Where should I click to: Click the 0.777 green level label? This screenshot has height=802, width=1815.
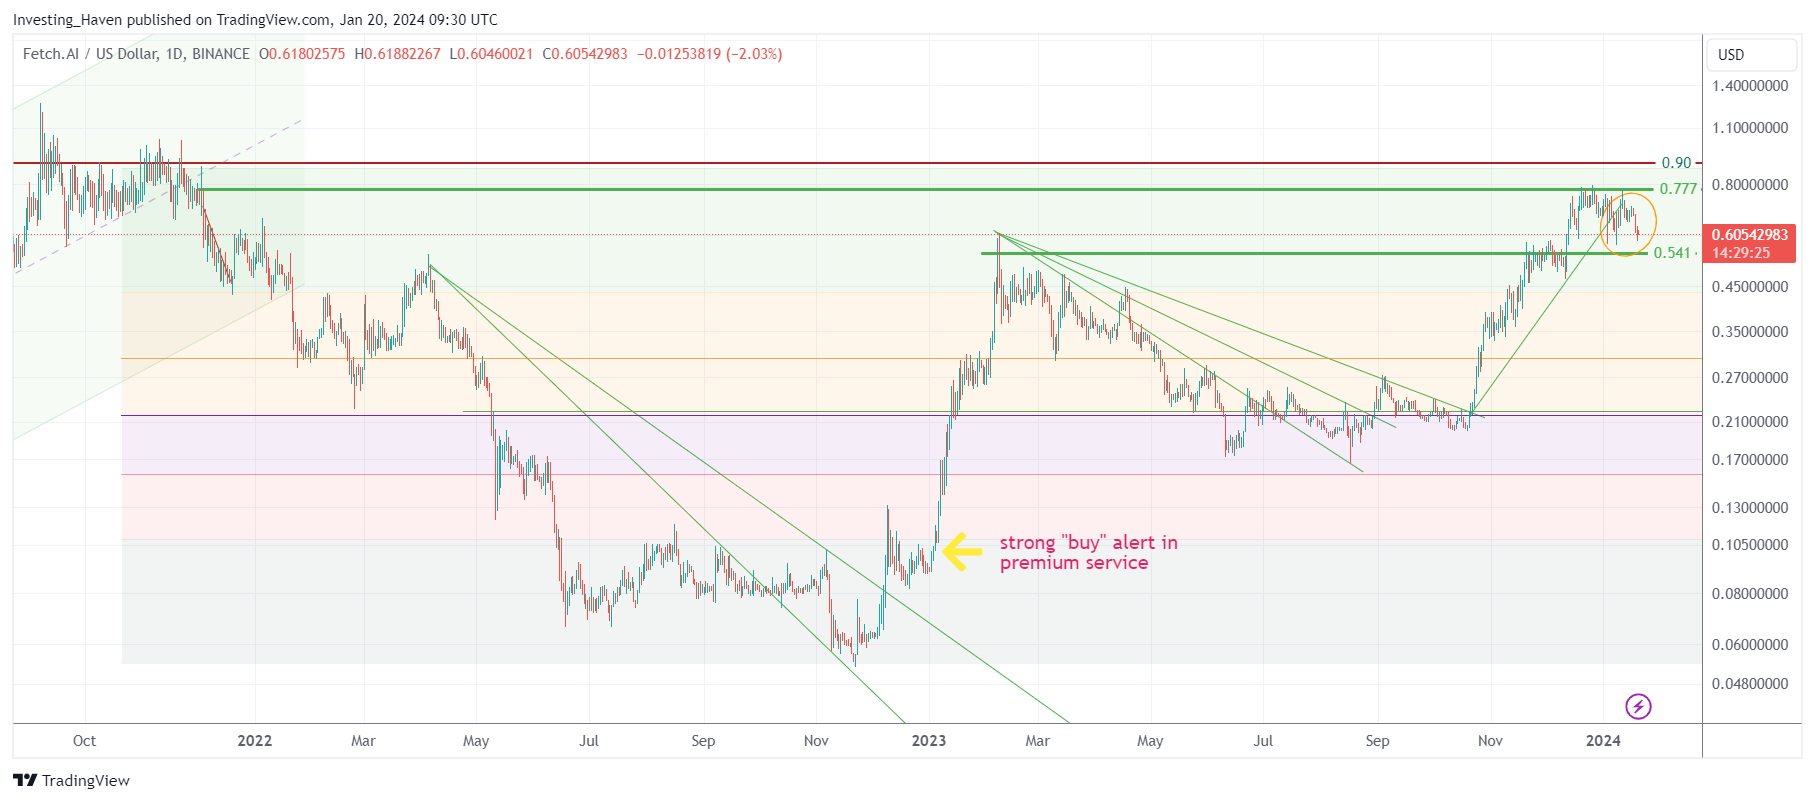[x=1679, y=189]
